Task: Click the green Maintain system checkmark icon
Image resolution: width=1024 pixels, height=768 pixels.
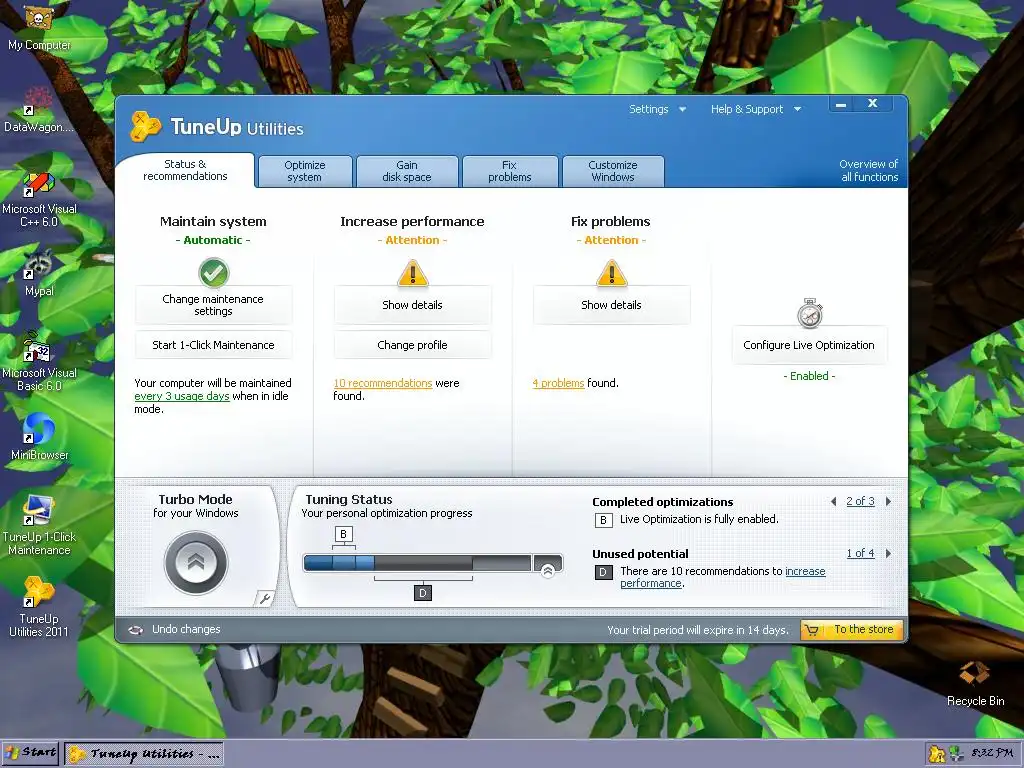Action: click(214, 272)
